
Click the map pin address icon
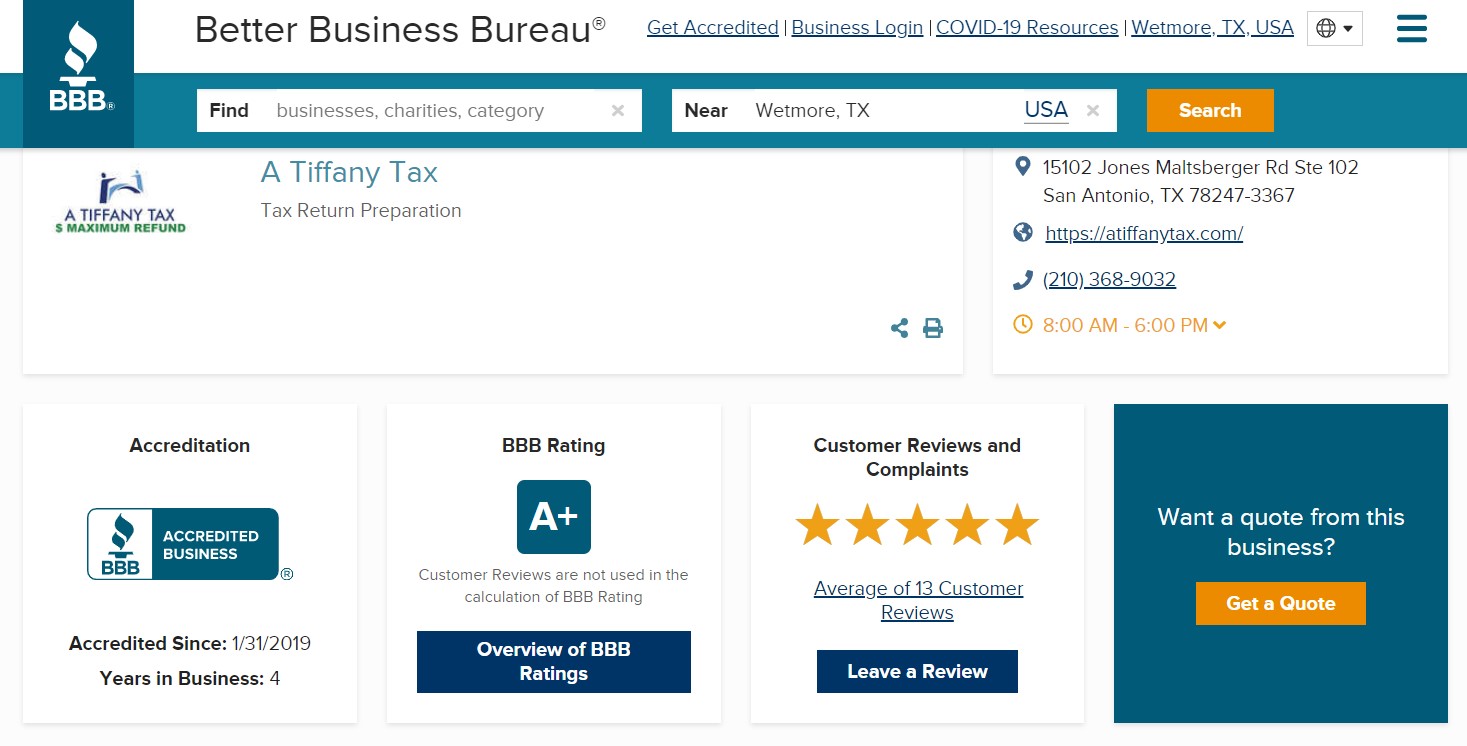click(1022, 167)
